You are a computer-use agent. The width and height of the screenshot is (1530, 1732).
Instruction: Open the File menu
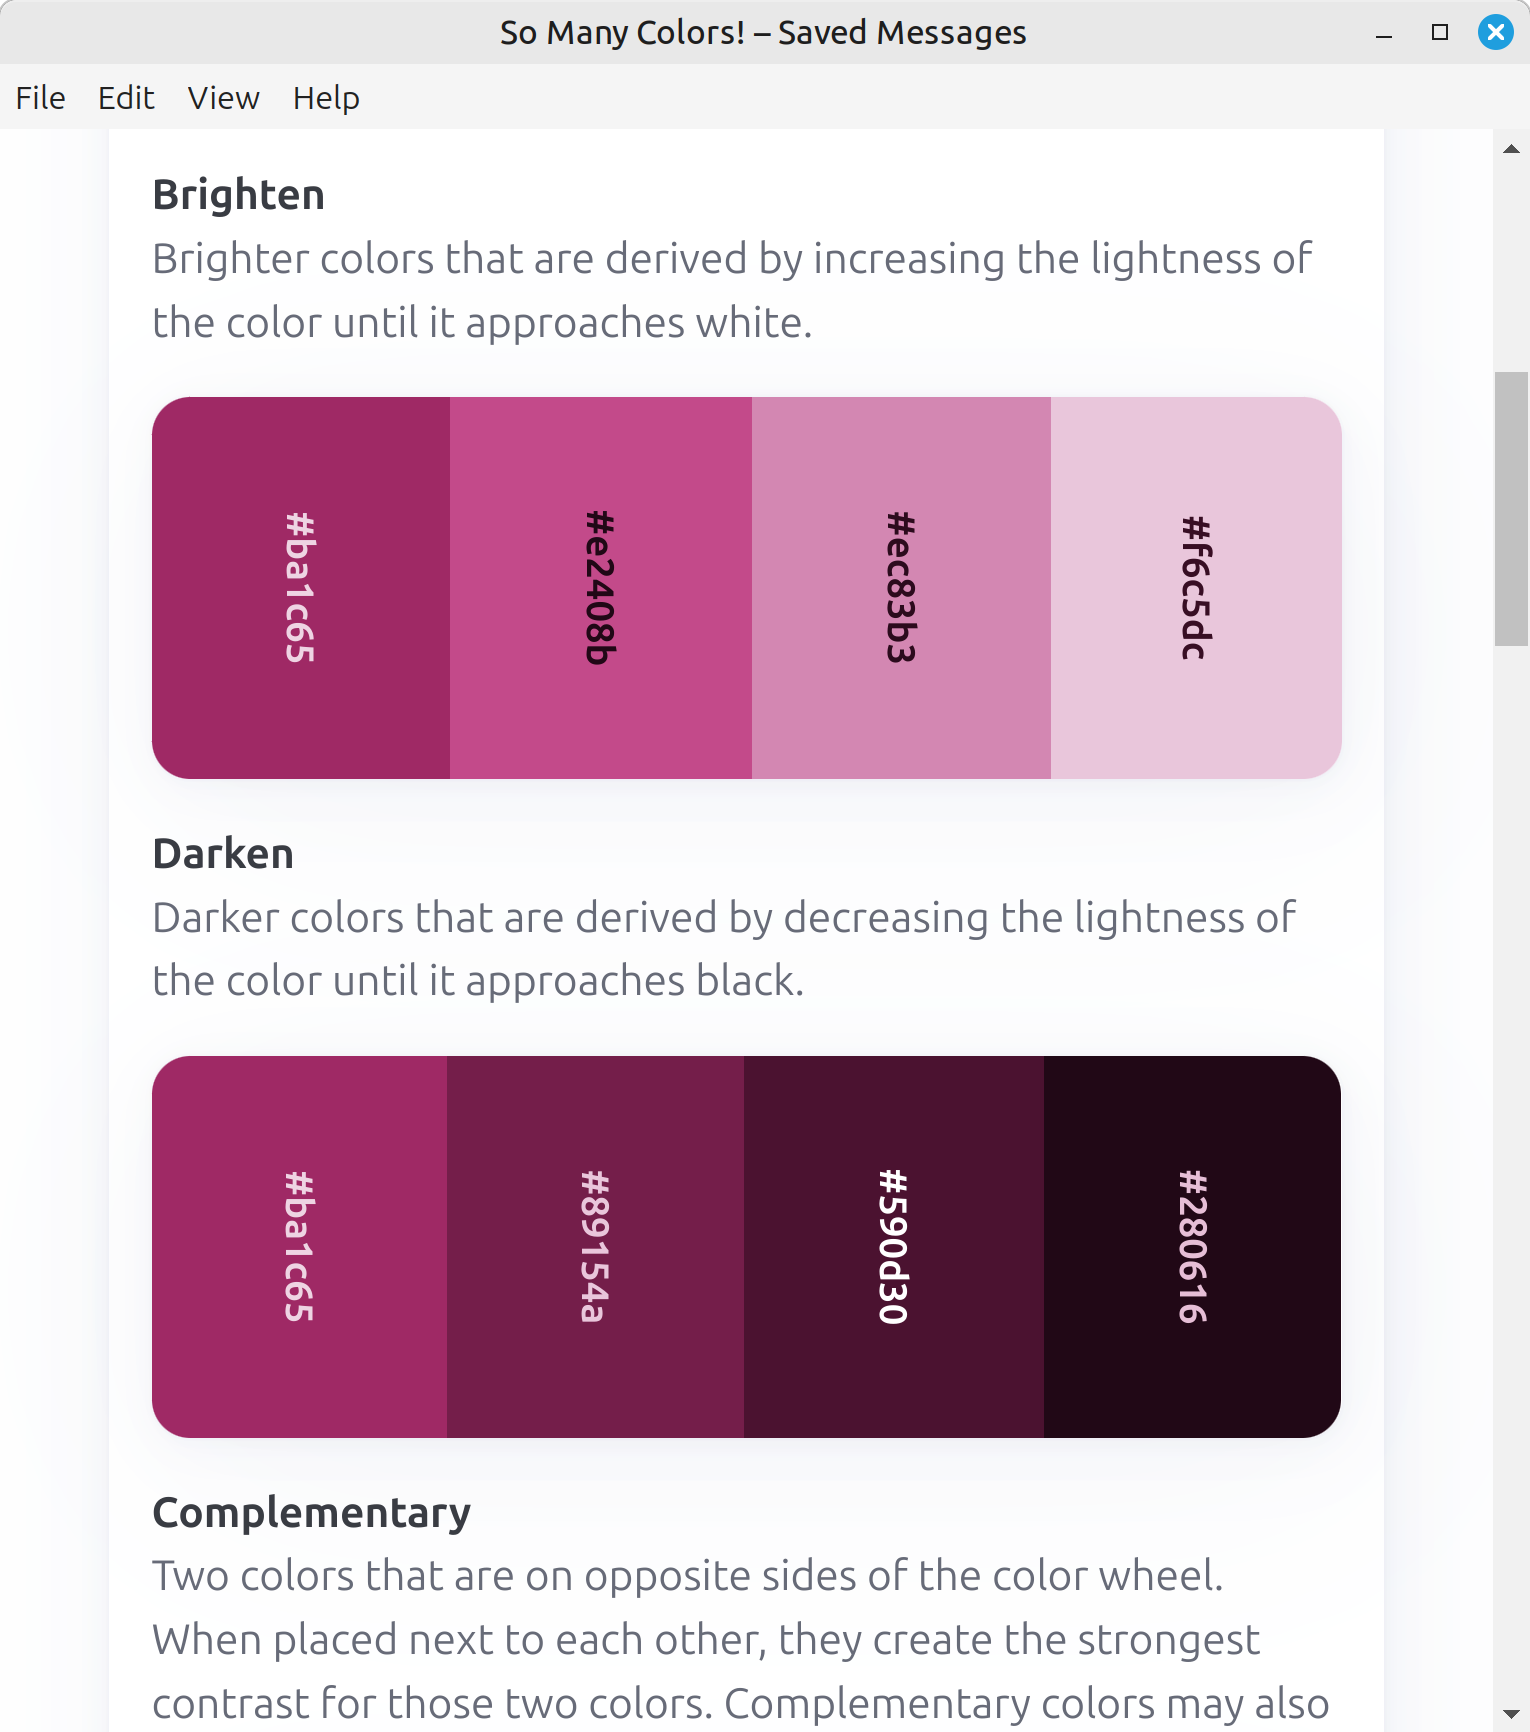click(41, 98)
